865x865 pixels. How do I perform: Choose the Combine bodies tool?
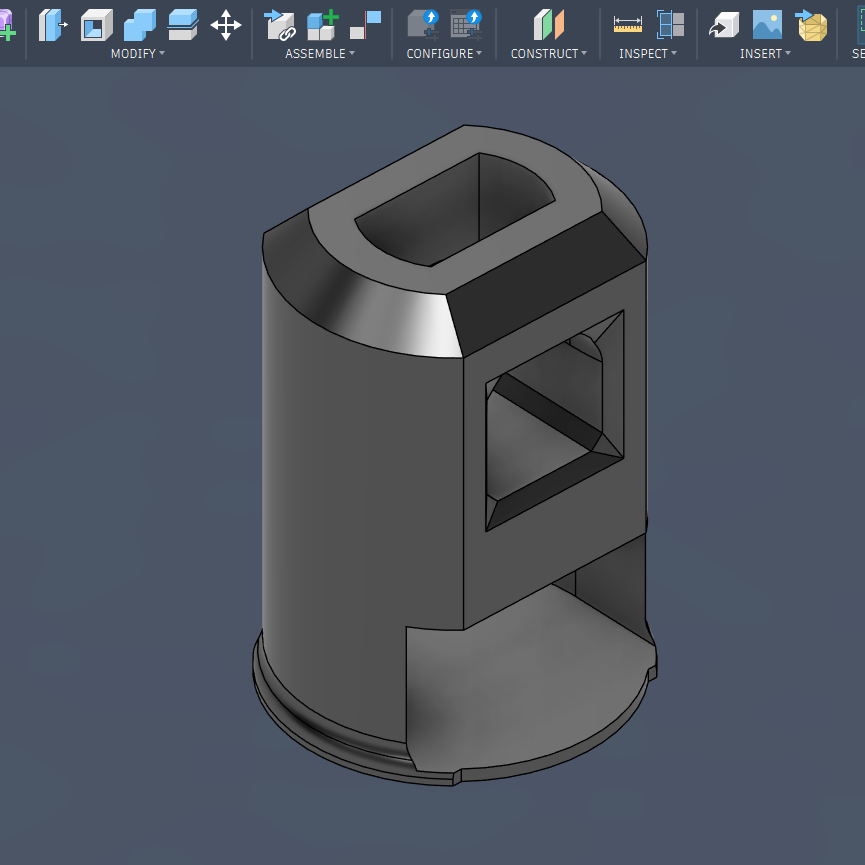pyautogui.click(x=140, y=24)
